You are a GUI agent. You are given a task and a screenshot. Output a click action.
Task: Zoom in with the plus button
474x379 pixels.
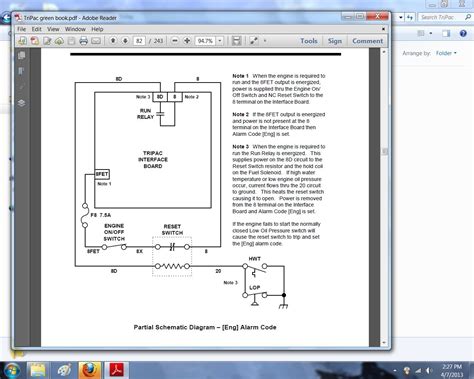[187, 41]
